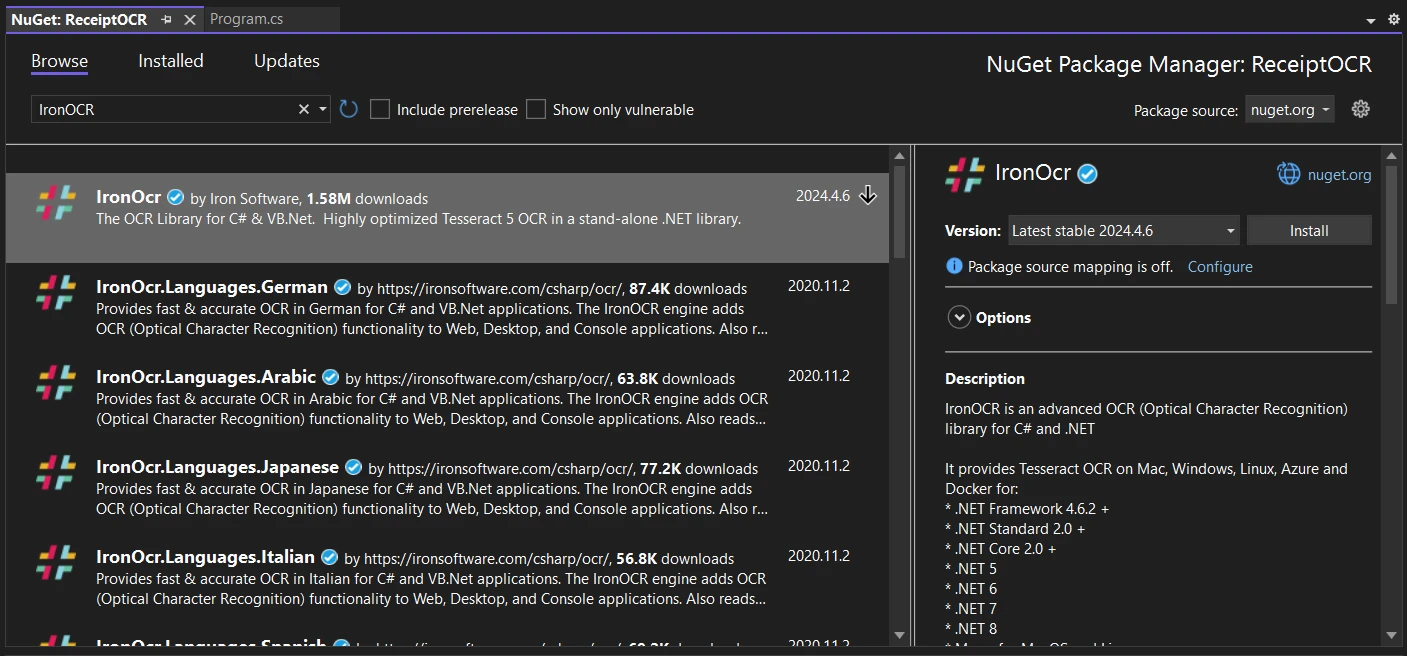The height and width of the screenshot is (656, 1407).
Task: Close the NuGet: ReceiptOCR tab
Action: click(190, 19)
